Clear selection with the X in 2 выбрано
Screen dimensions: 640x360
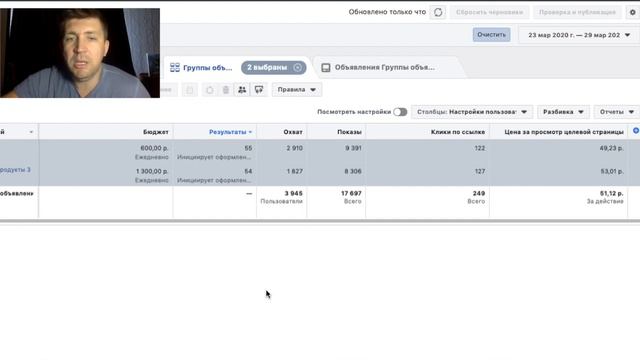pos(298,68)
